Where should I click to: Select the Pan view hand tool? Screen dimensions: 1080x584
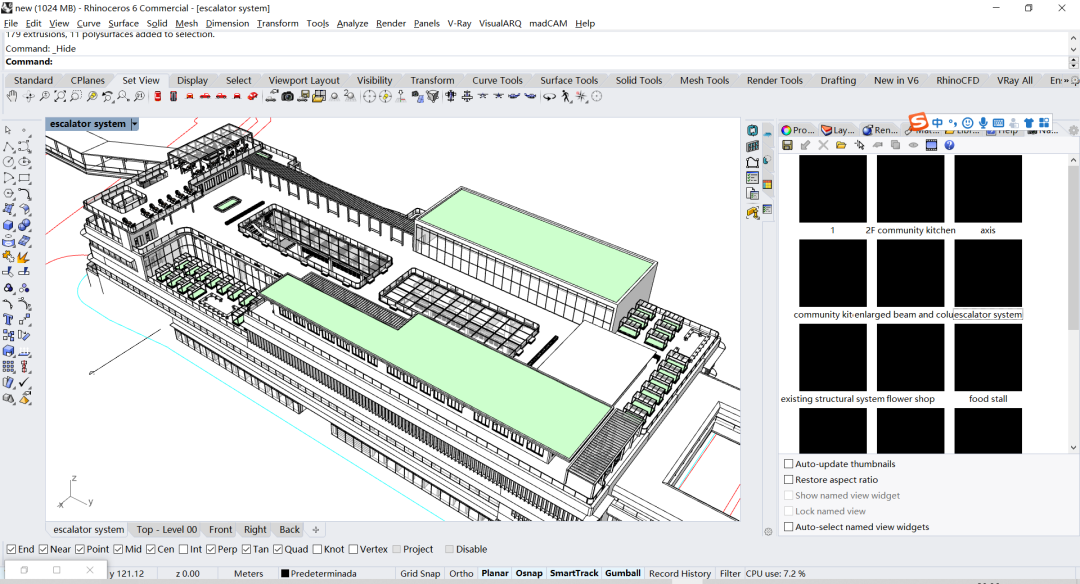point(12,97)
